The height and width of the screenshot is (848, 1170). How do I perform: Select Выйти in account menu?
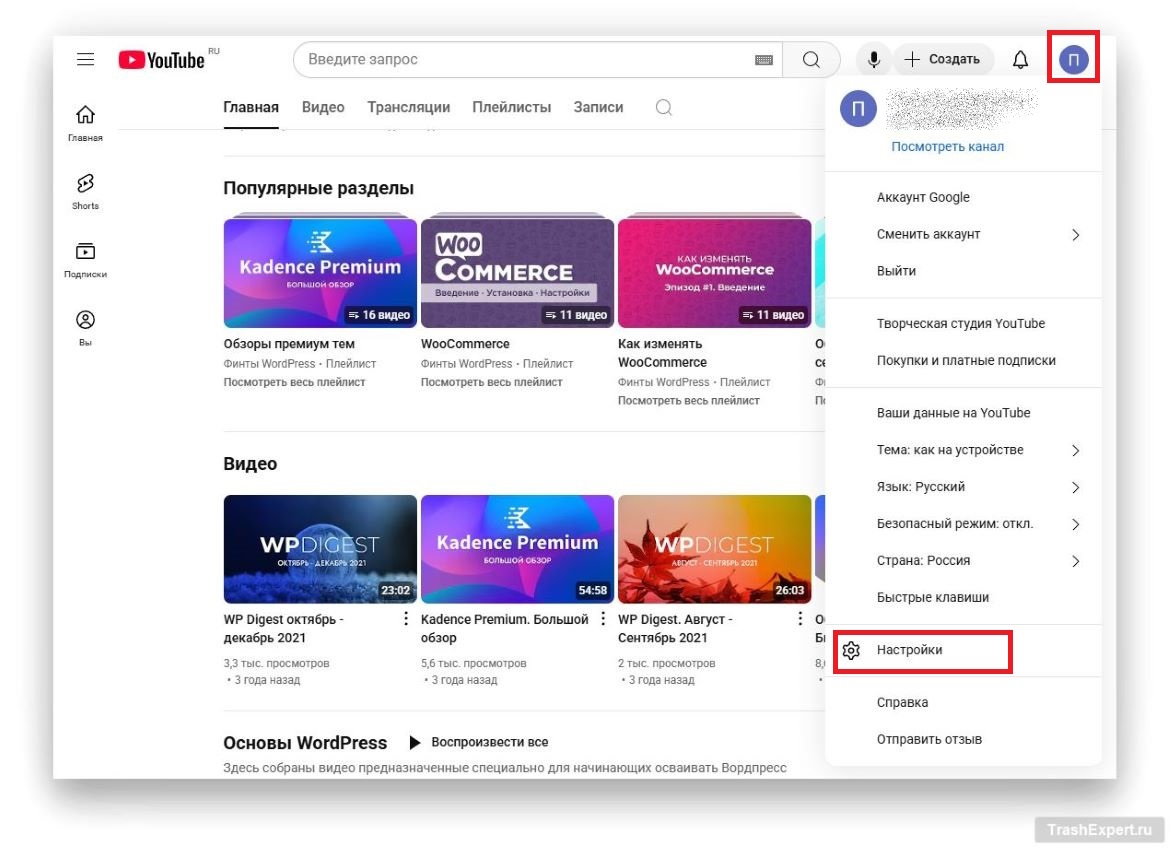coord(896,271)
